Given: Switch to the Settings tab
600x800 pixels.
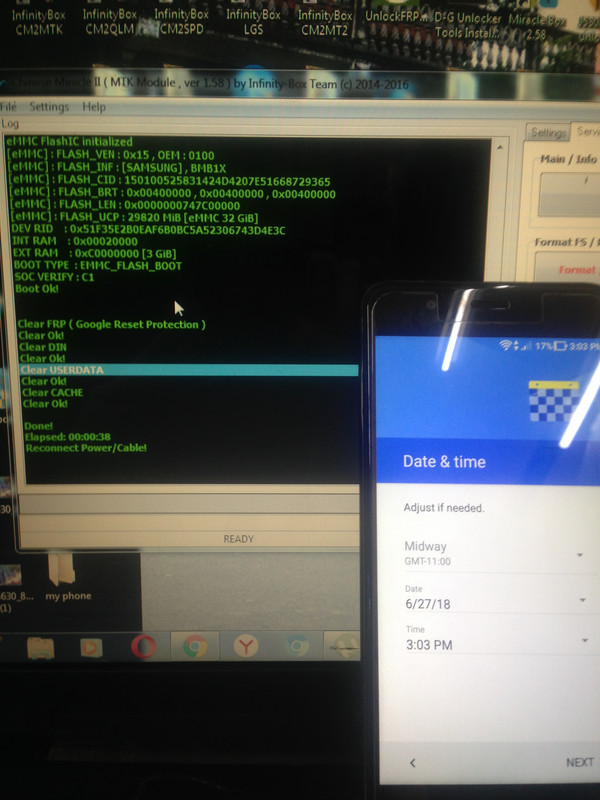Looking at the screenshot, I should click(548, 133).
